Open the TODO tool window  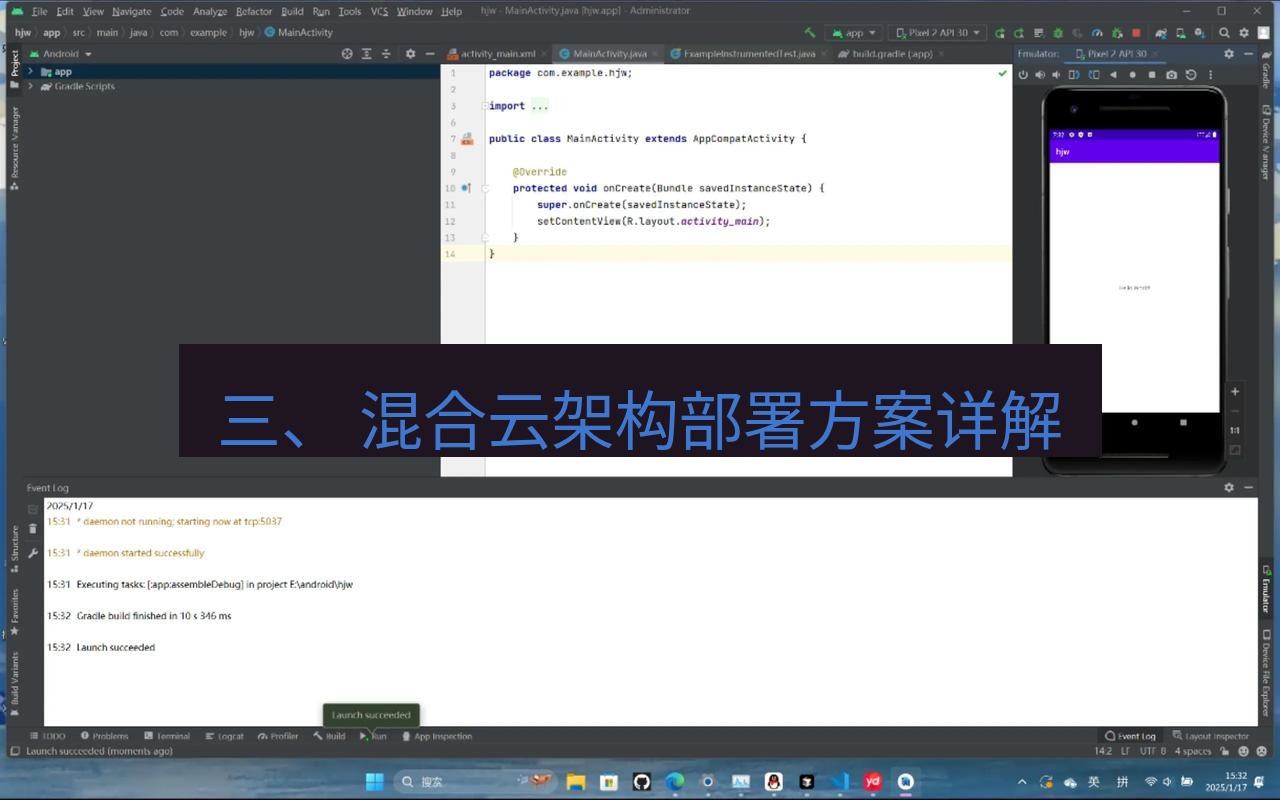(x=47, y=736)
